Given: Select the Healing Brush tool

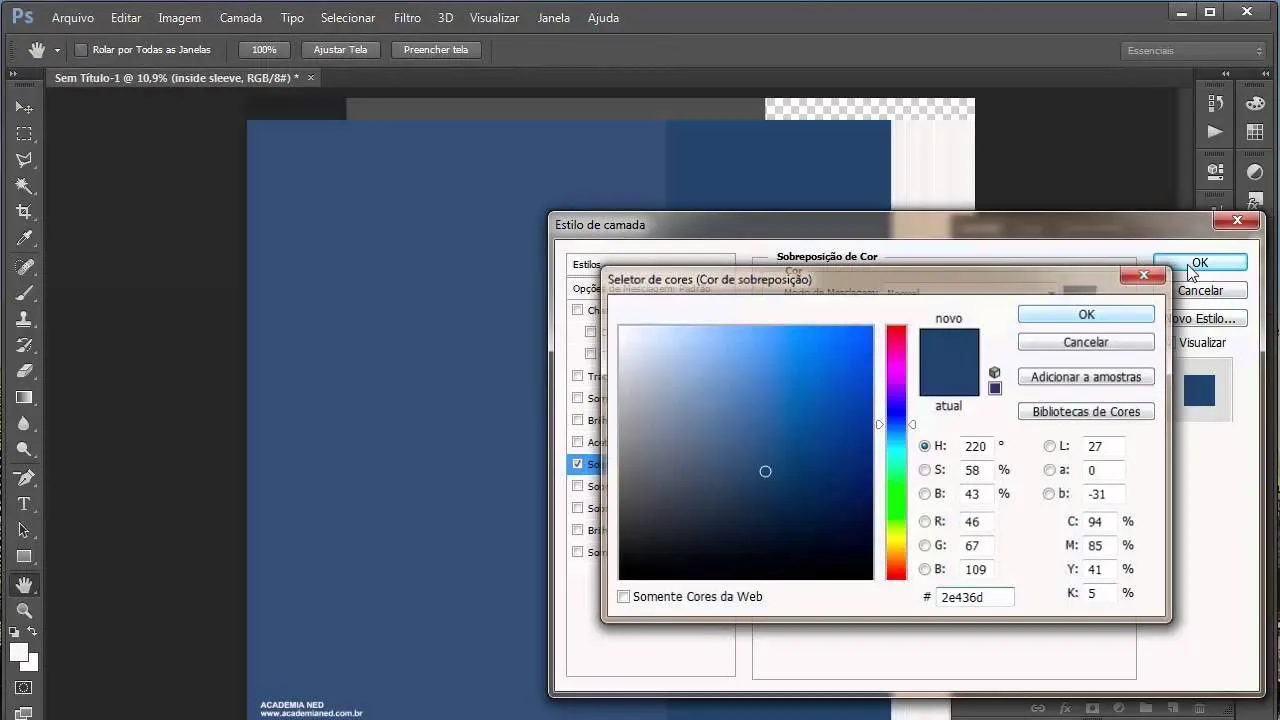Looking at the screenshot, I should [x=24, y=267].
